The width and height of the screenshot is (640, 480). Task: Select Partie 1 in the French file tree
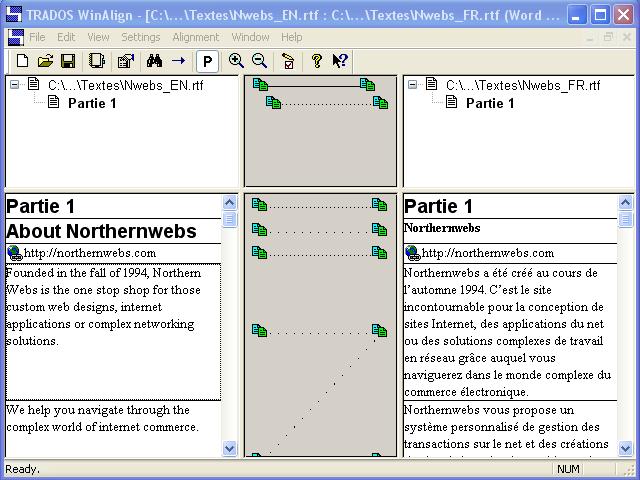coord(490,103)
